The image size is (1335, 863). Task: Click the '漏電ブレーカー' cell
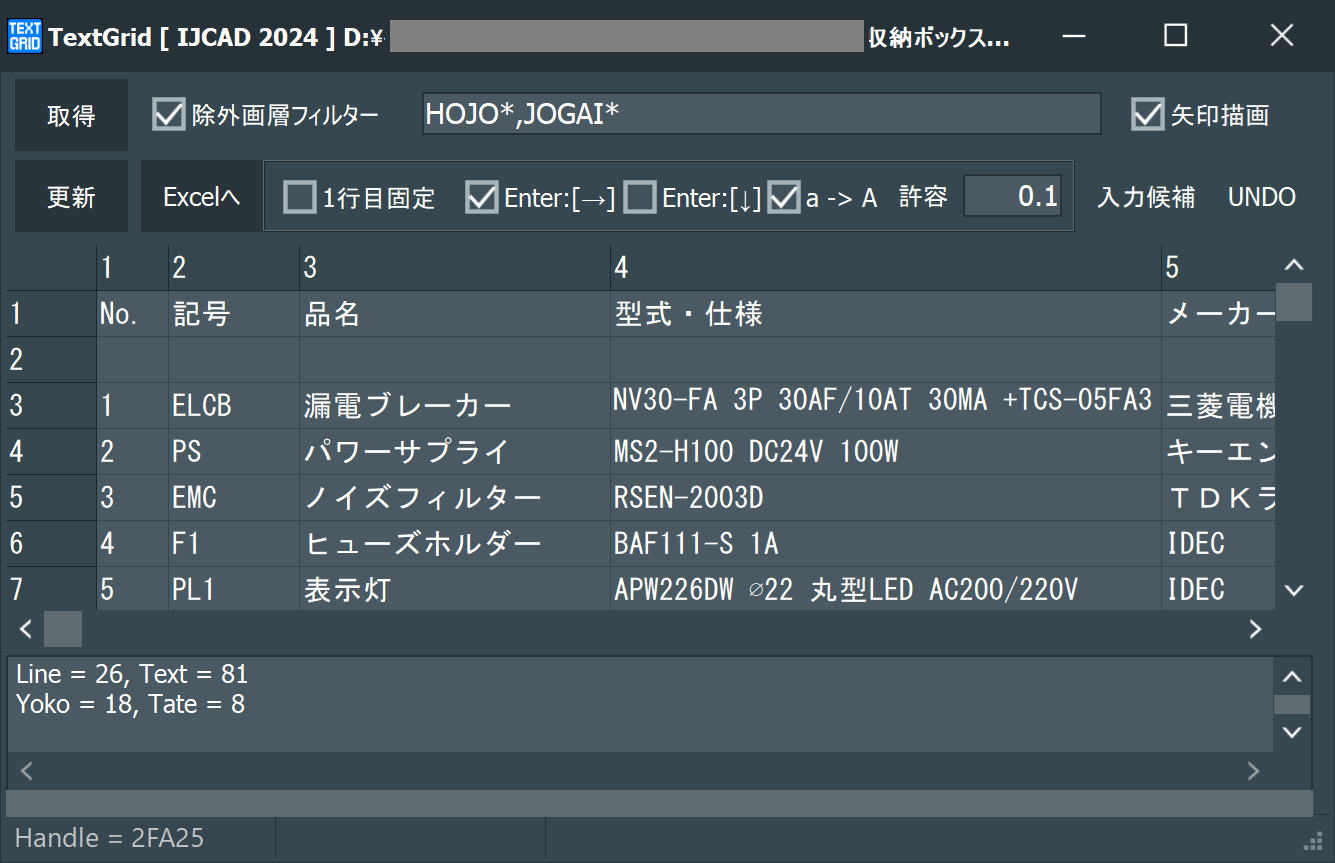coord(455,406)
